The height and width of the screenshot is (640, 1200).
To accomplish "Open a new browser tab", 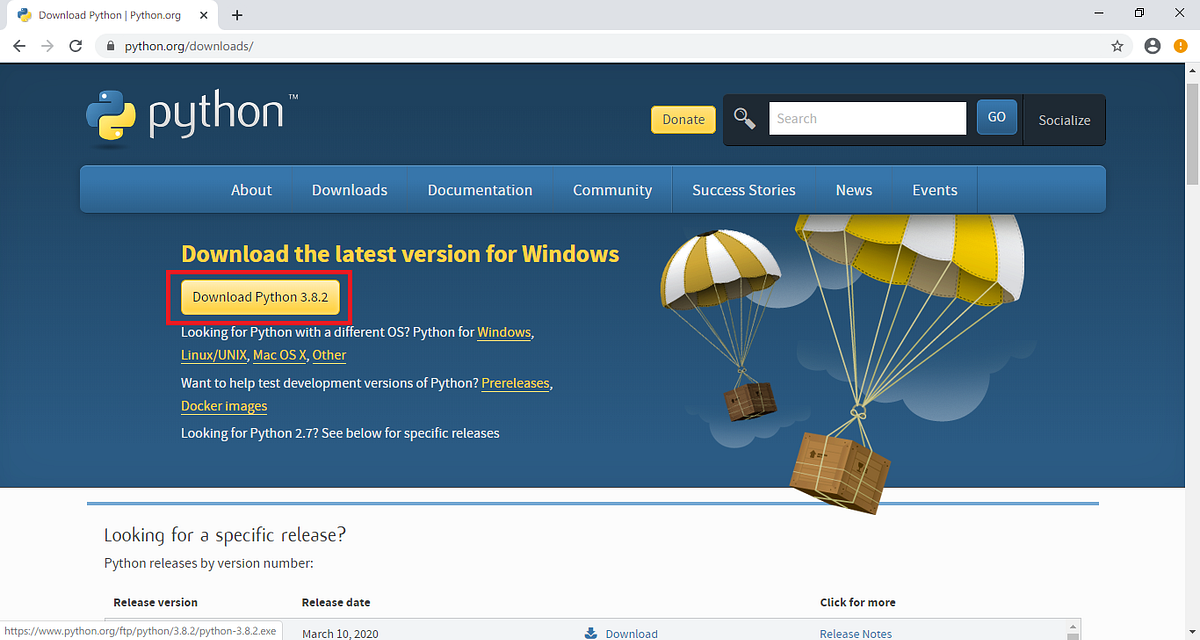I will [x=236, y=15].
